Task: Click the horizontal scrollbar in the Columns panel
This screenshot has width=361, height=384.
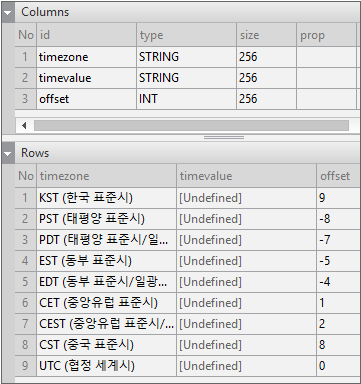Action: coord(191,126)
